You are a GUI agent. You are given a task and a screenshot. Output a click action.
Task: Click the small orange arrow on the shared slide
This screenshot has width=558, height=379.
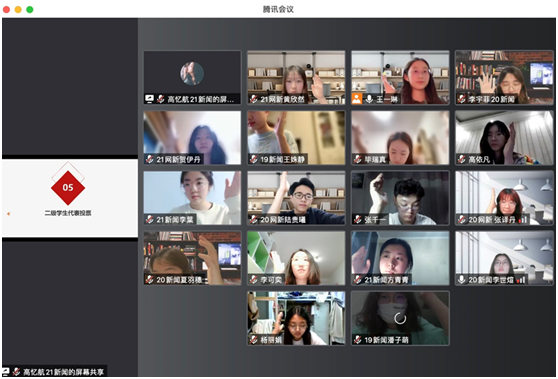coord(8,214)
